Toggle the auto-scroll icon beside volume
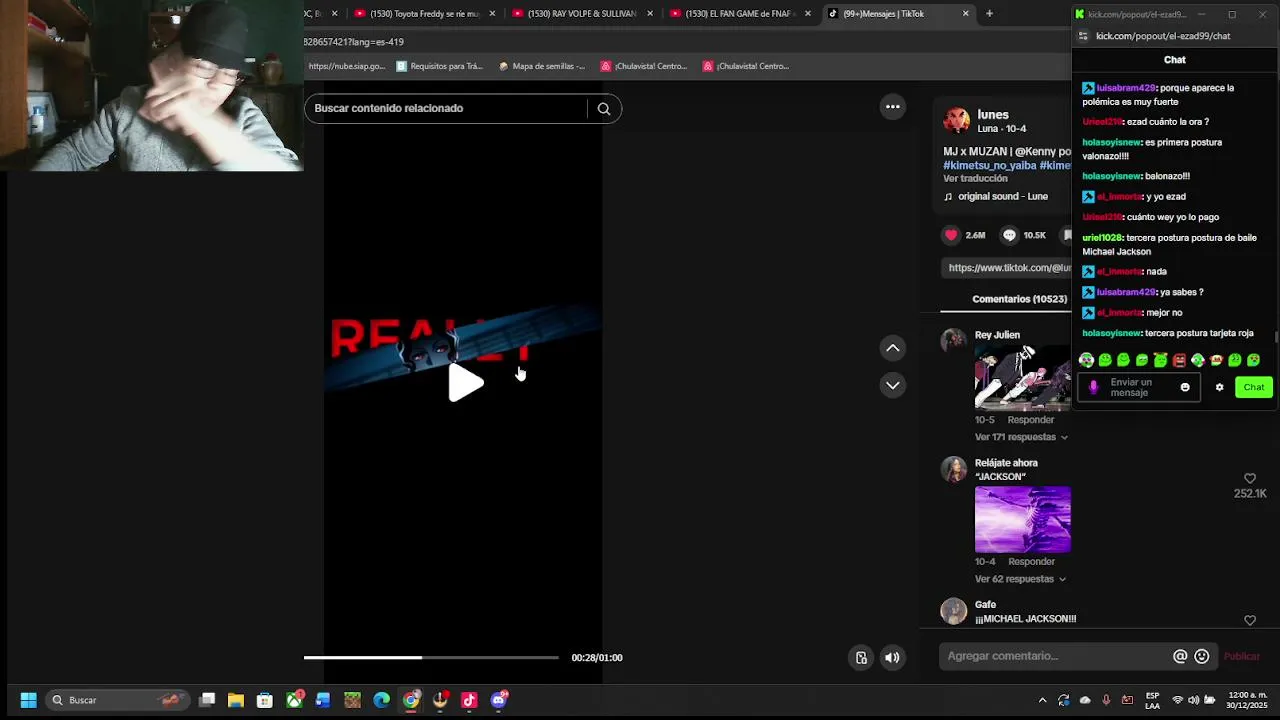The height and width of the screenshot is (720, 1280). 861,657
